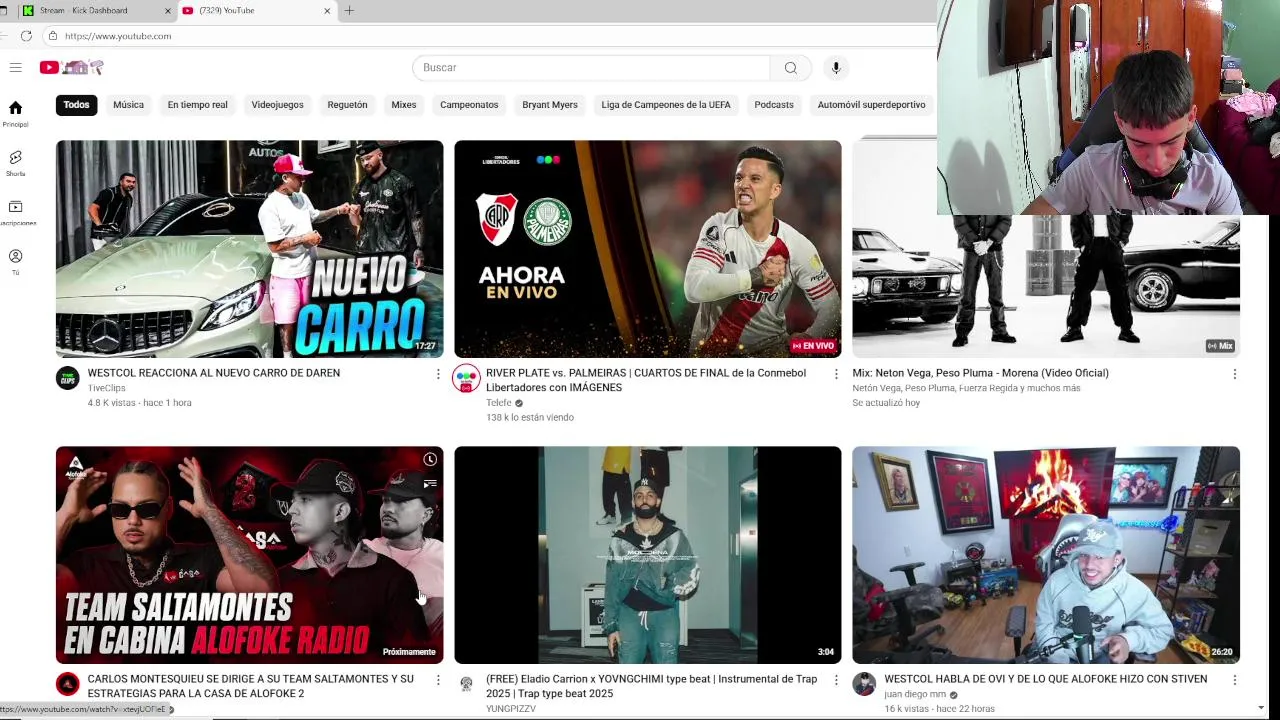This screenshot has height=720, width=1280.
Task: Visit juan diego mm channel name
Action: tap(915, 694)
